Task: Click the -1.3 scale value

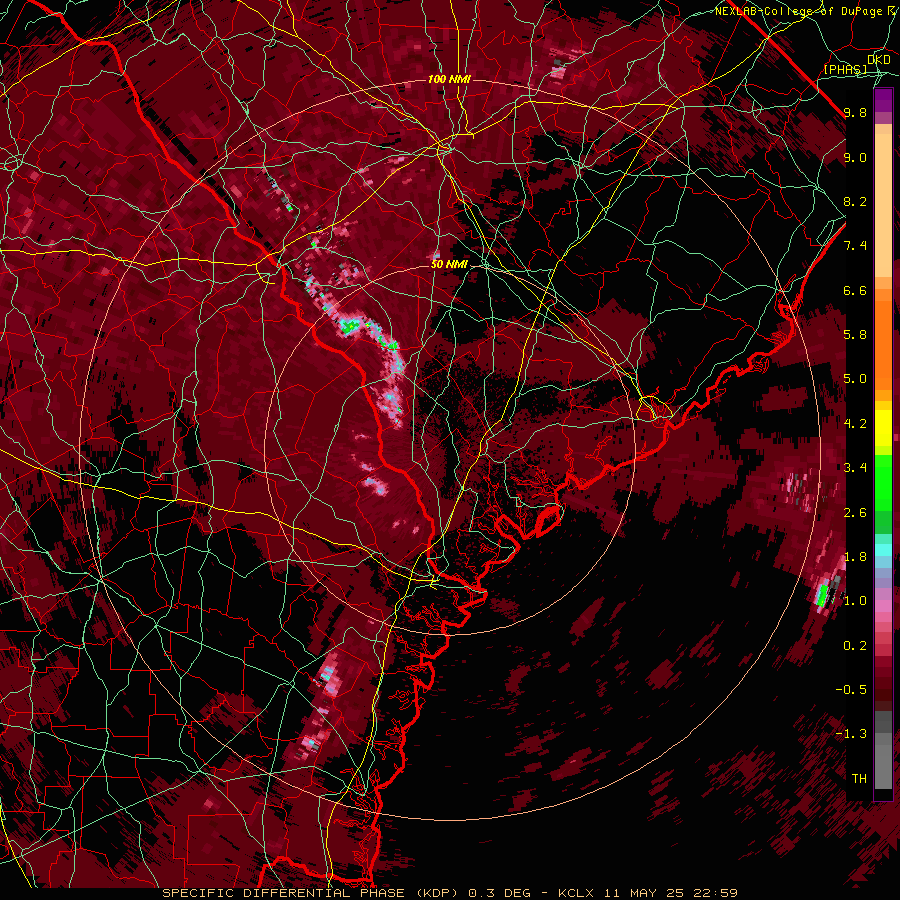Action: (x=851, y=734)
